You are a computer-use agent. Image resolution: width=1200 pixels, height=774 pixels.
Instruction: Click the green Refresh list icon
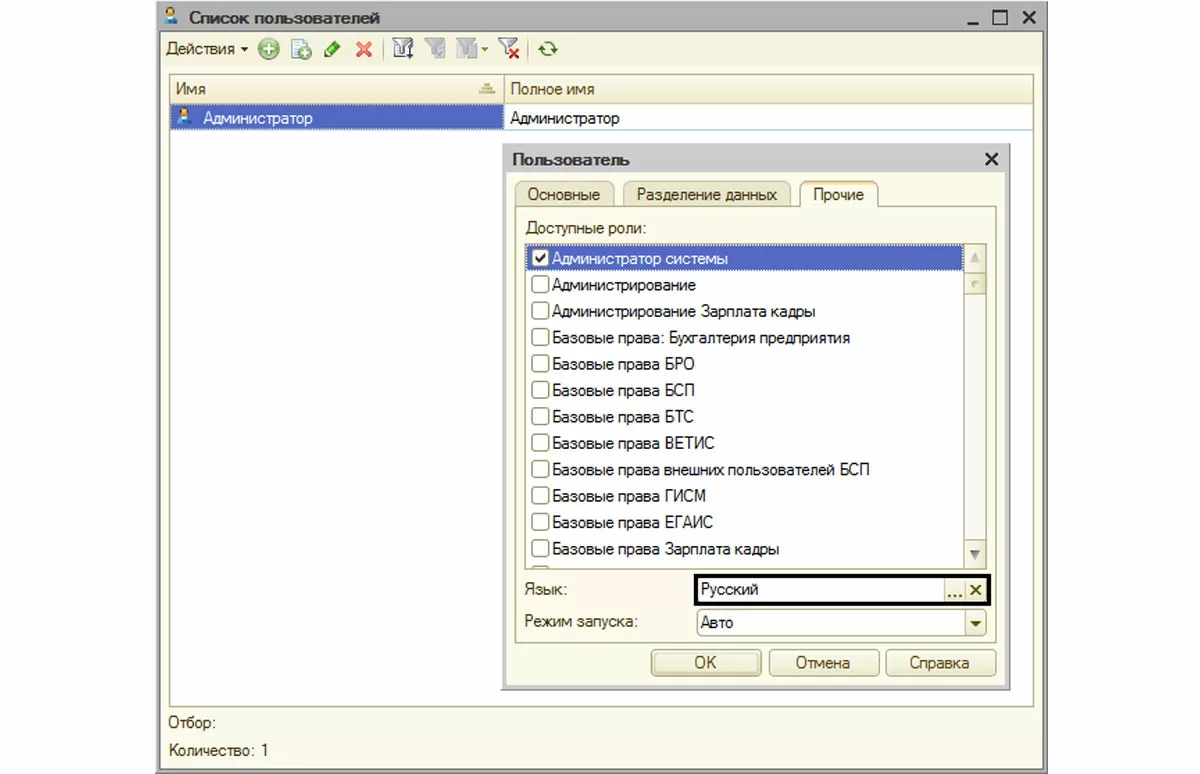(x=547, y=49)
